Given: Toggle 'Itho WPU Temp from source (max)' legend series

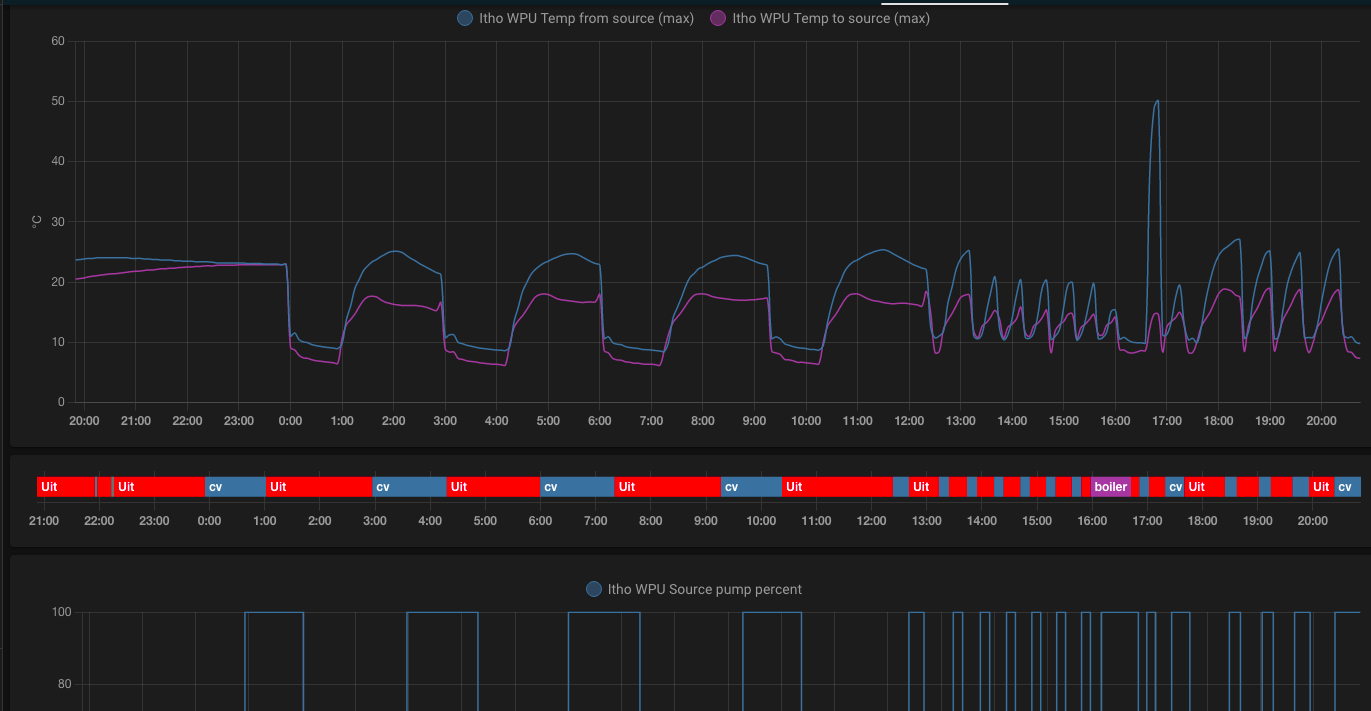Looking at the screenshot, I should (x=575, y=18).
